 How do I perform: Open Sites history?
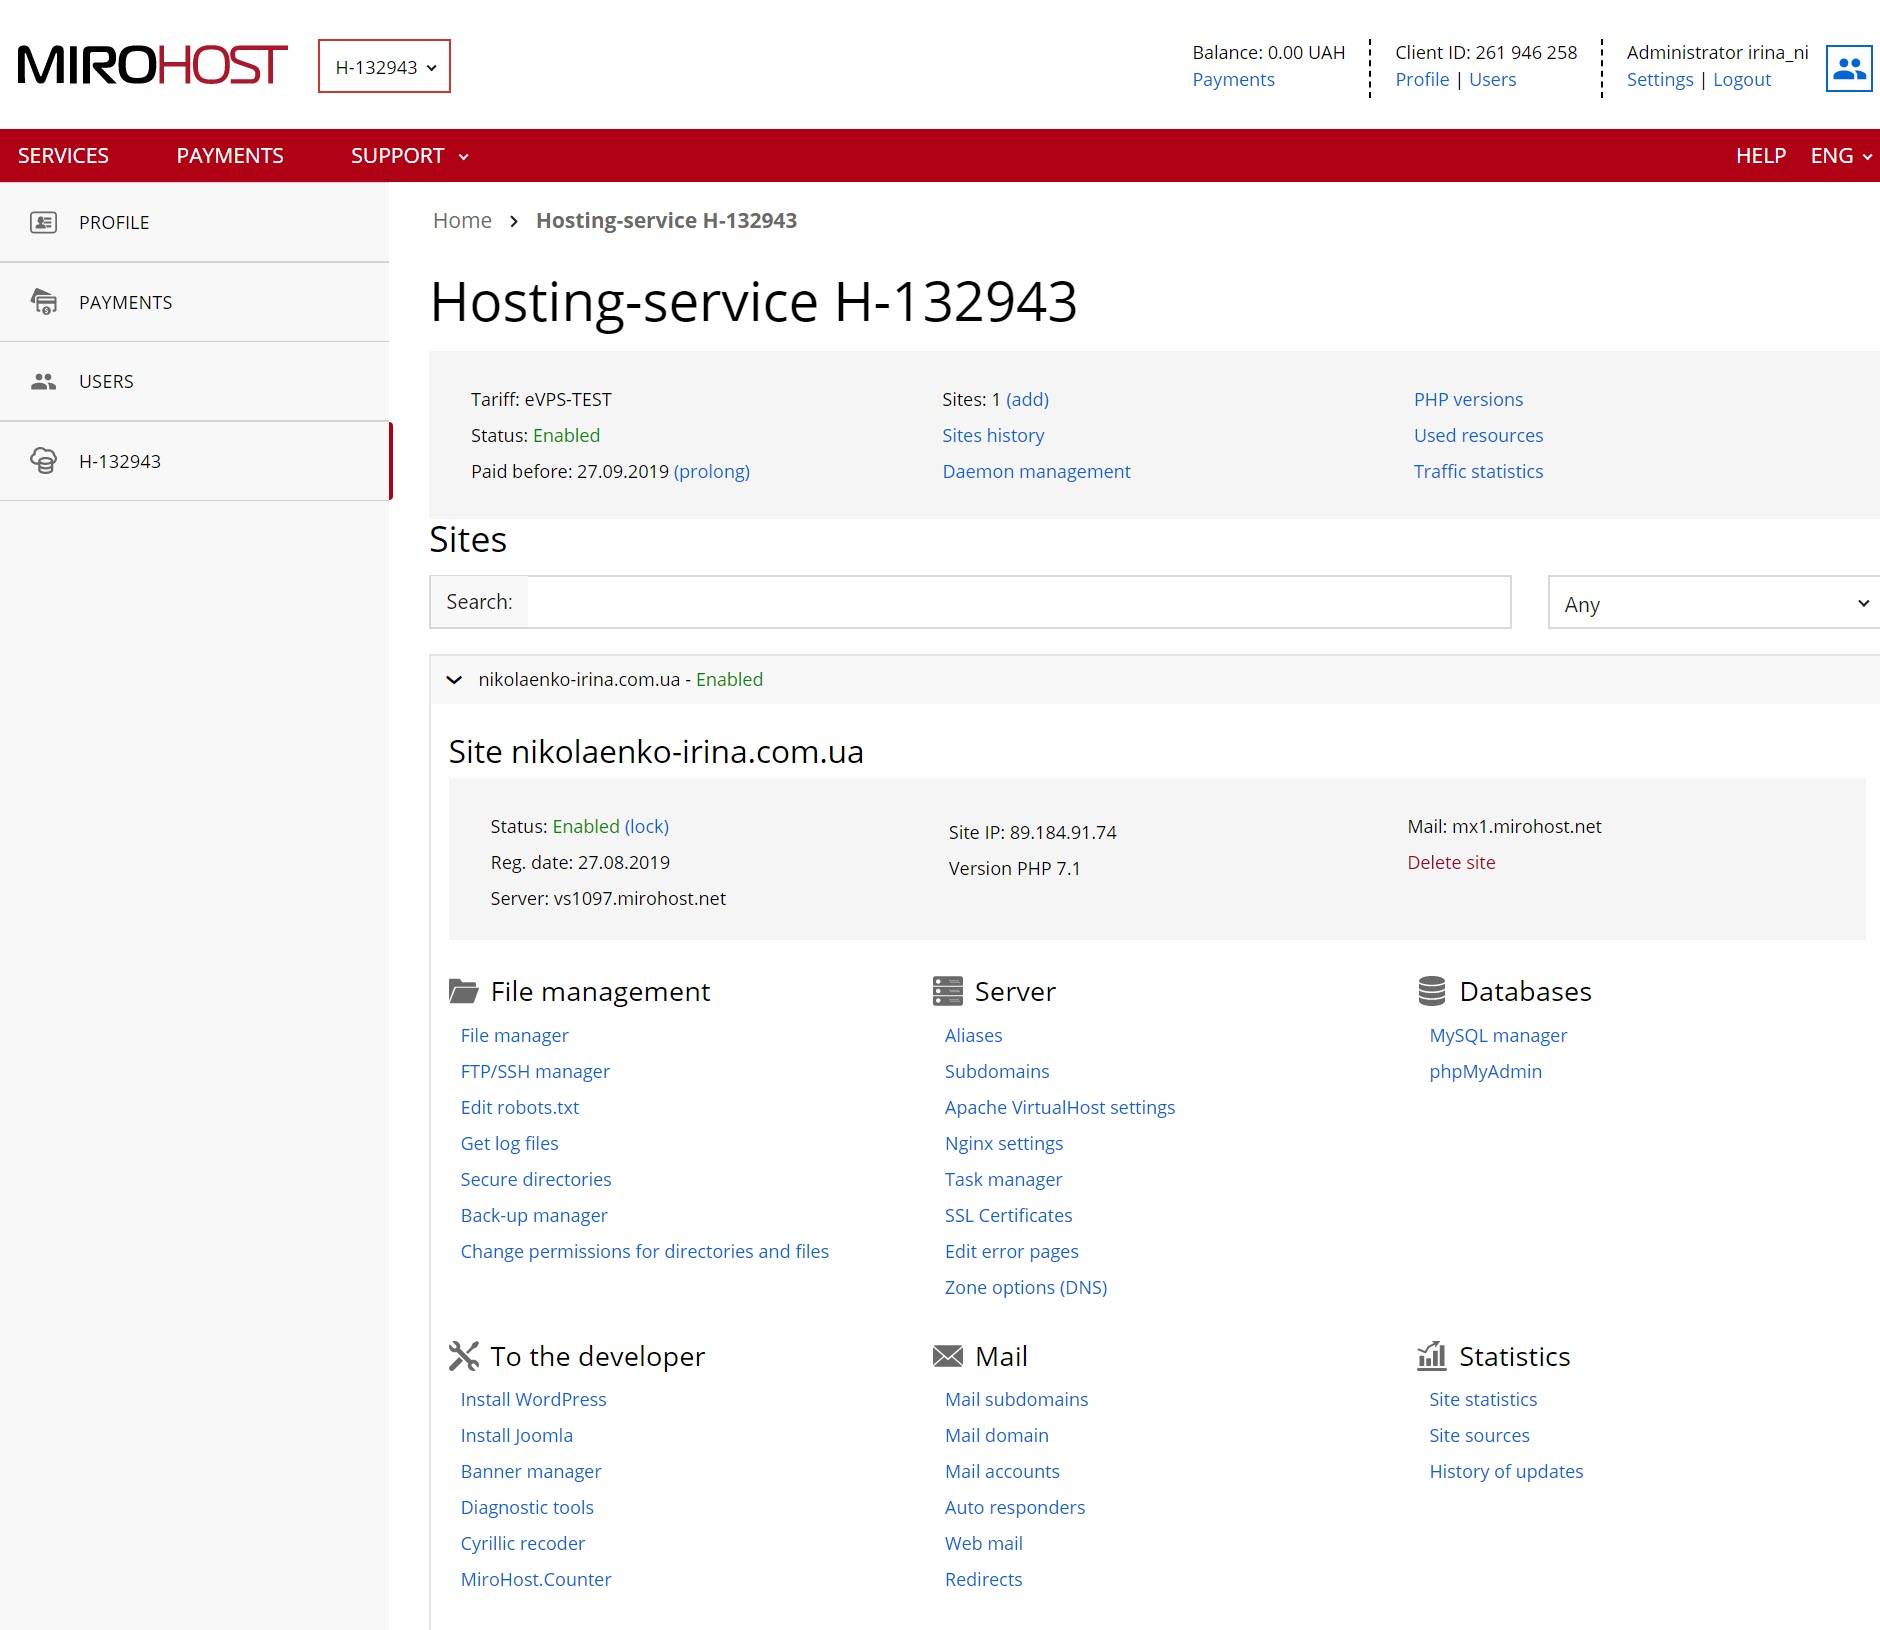993,435
